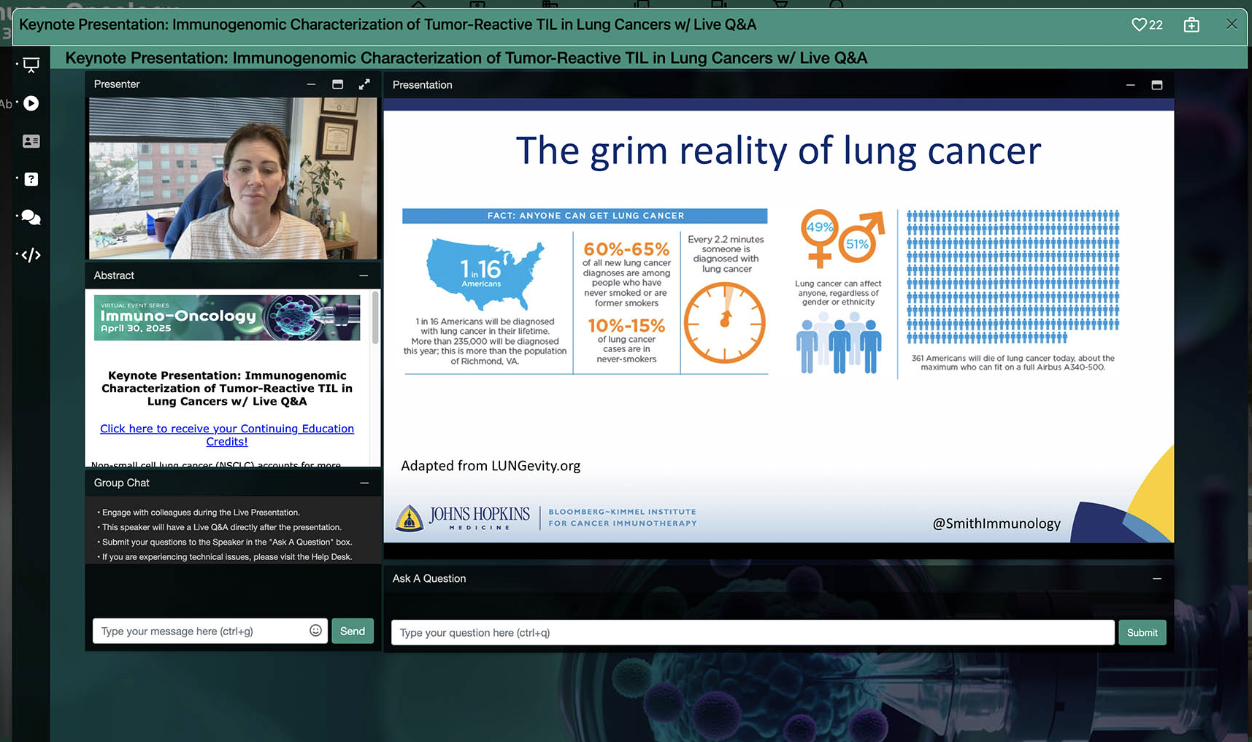Click the 'Type your question here' field
This screenshot has height=742, width=1252.
[752, 633]
